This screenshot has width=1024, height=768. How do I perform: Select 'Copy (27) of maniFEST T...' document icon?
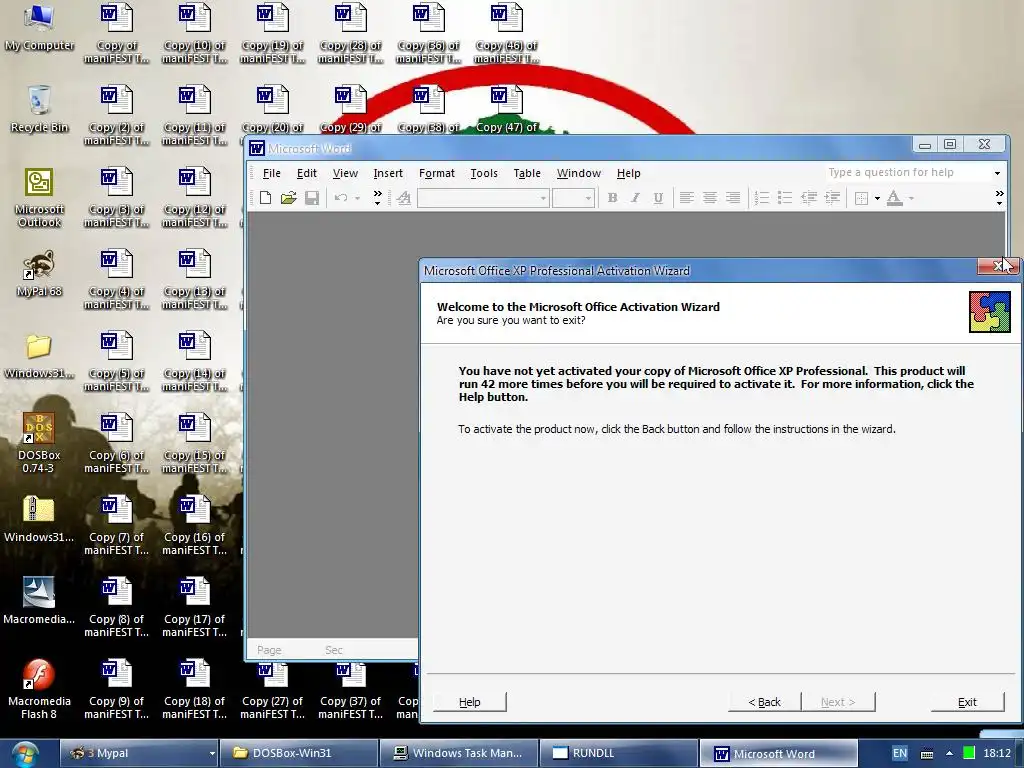(272, 690)
